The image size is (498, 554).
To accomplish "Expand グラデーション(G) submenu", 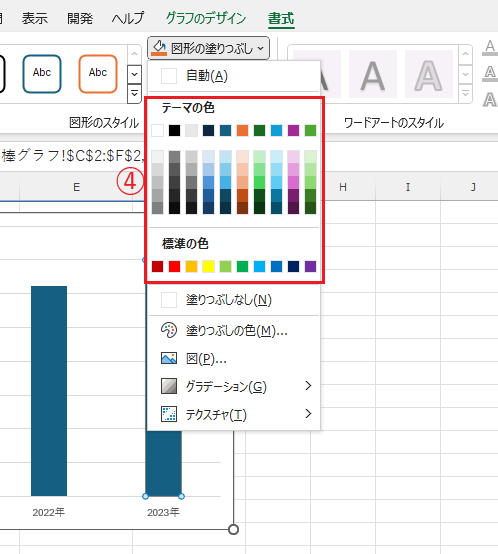I will tap(233, 386).
